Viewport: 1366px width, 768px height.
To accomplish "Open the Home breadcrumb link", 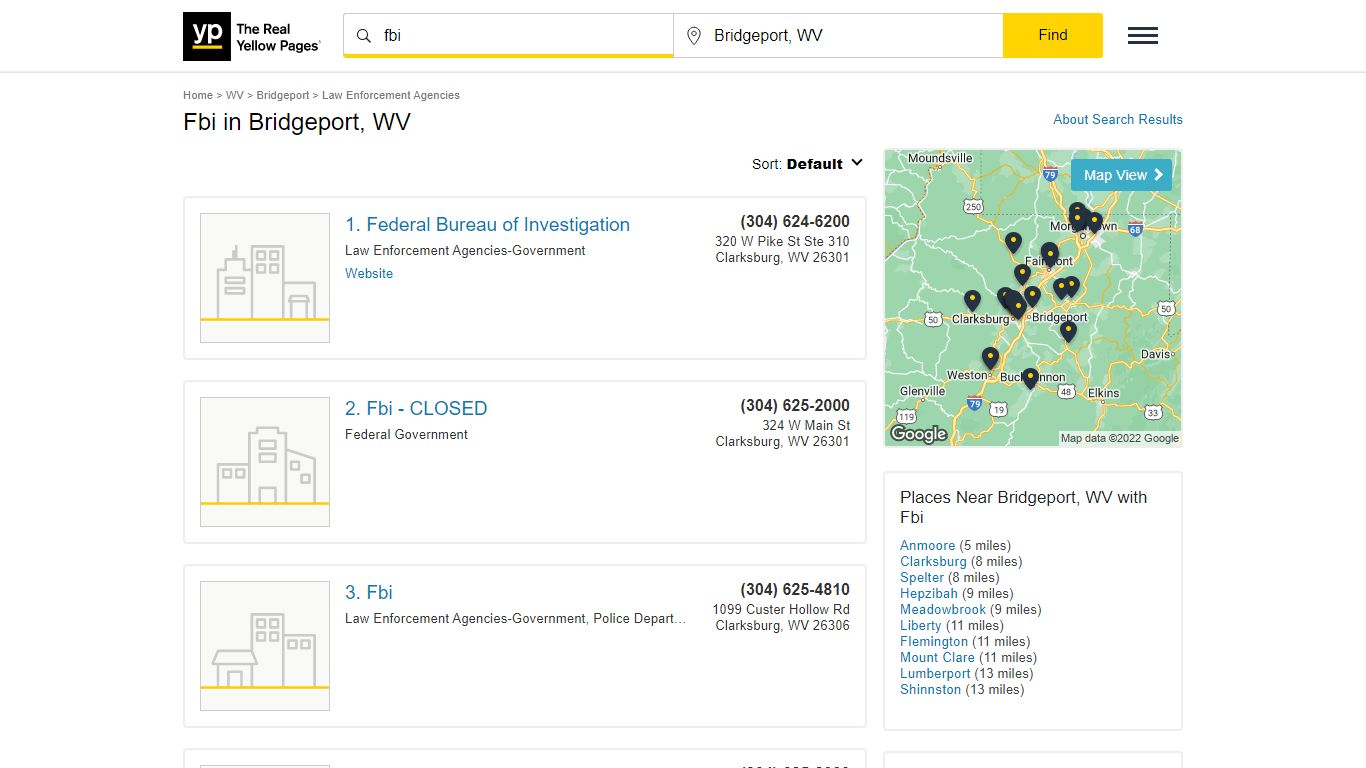I will [198, 95].
